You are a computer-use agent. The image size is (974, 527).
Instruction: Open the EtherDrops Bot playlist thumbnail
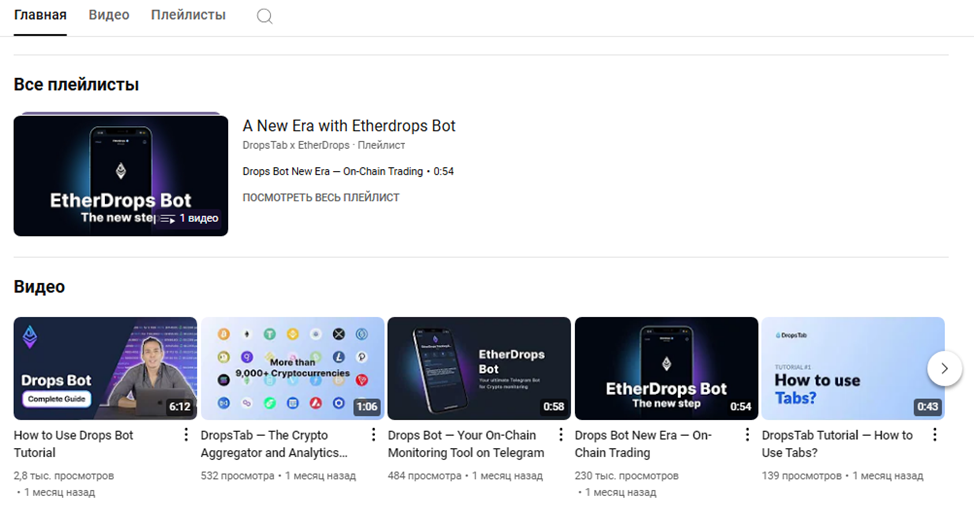(x=121, y=175)
